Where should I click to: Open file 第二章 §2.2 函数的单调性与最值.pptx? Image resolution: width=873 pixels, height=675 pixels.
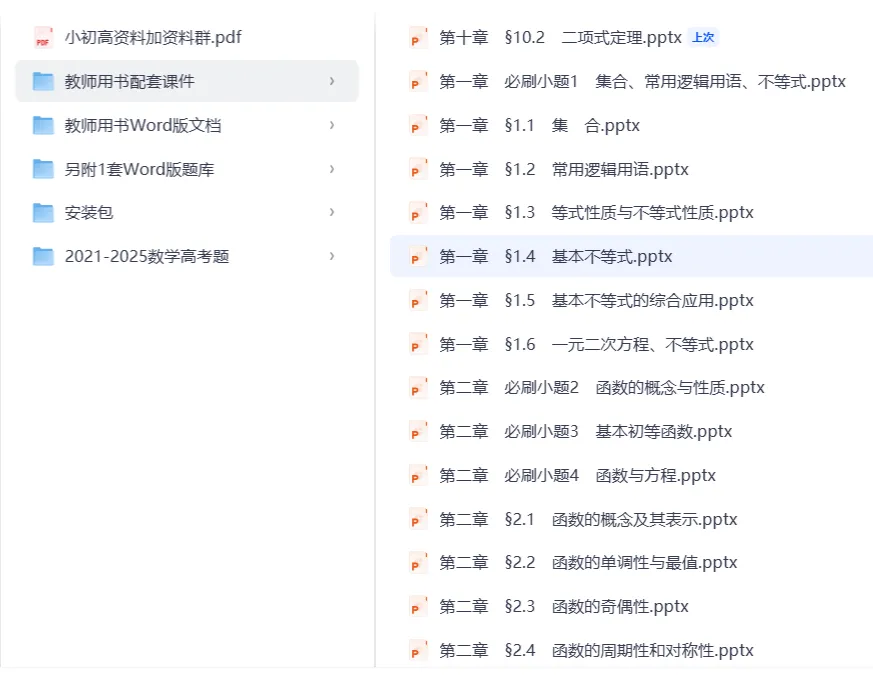(588, 562)
